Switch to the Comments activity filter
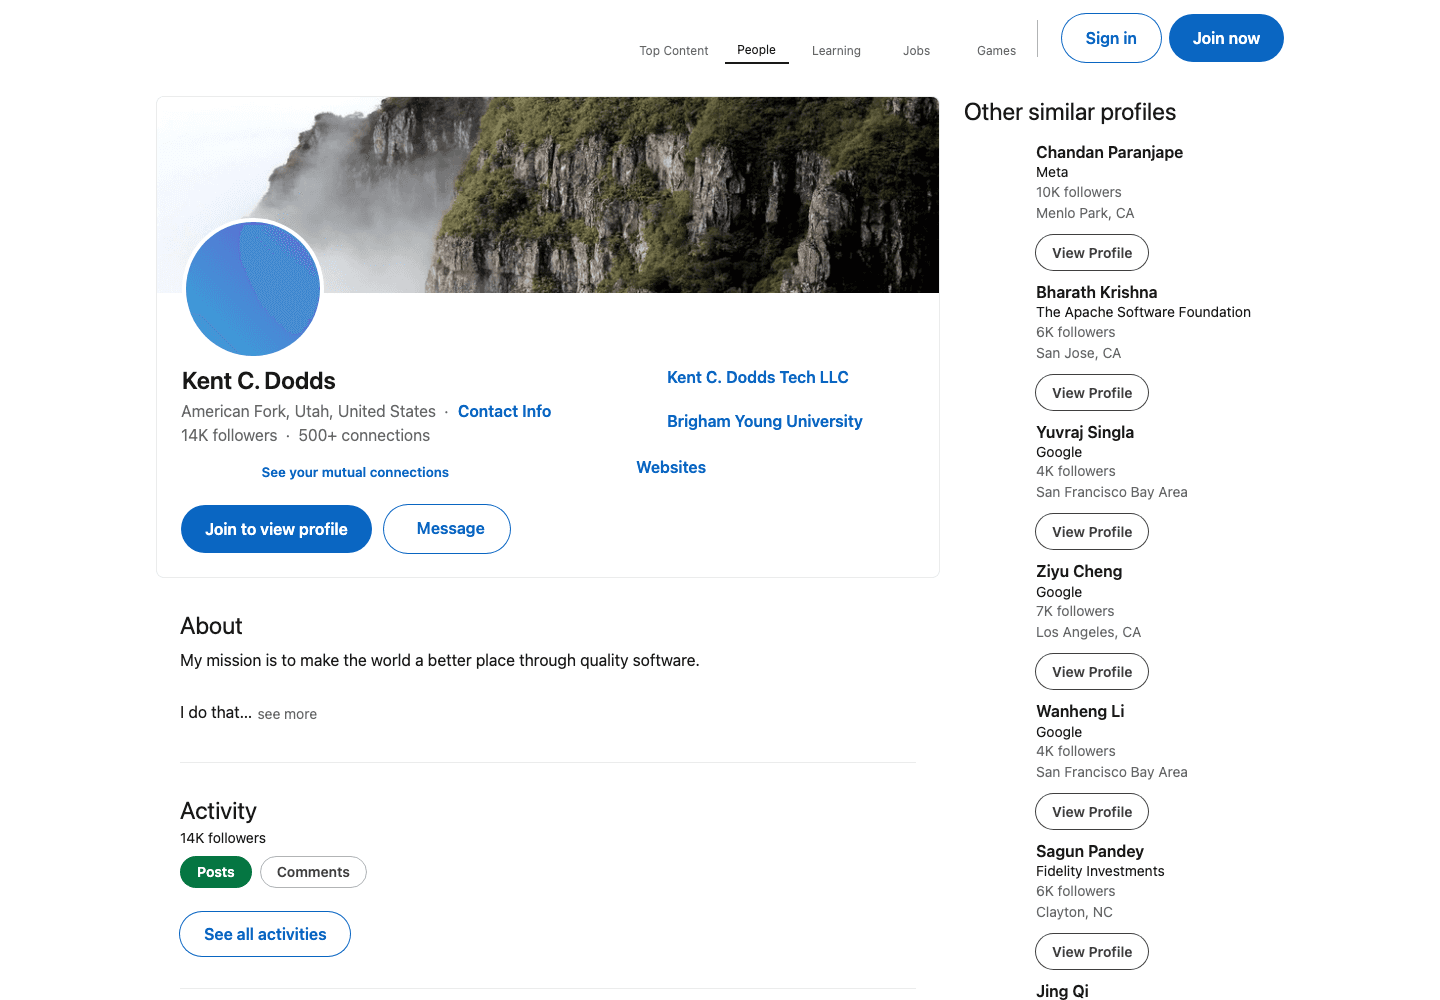This screenshot has width=1440, height=1000. click(x=313, y=872)
